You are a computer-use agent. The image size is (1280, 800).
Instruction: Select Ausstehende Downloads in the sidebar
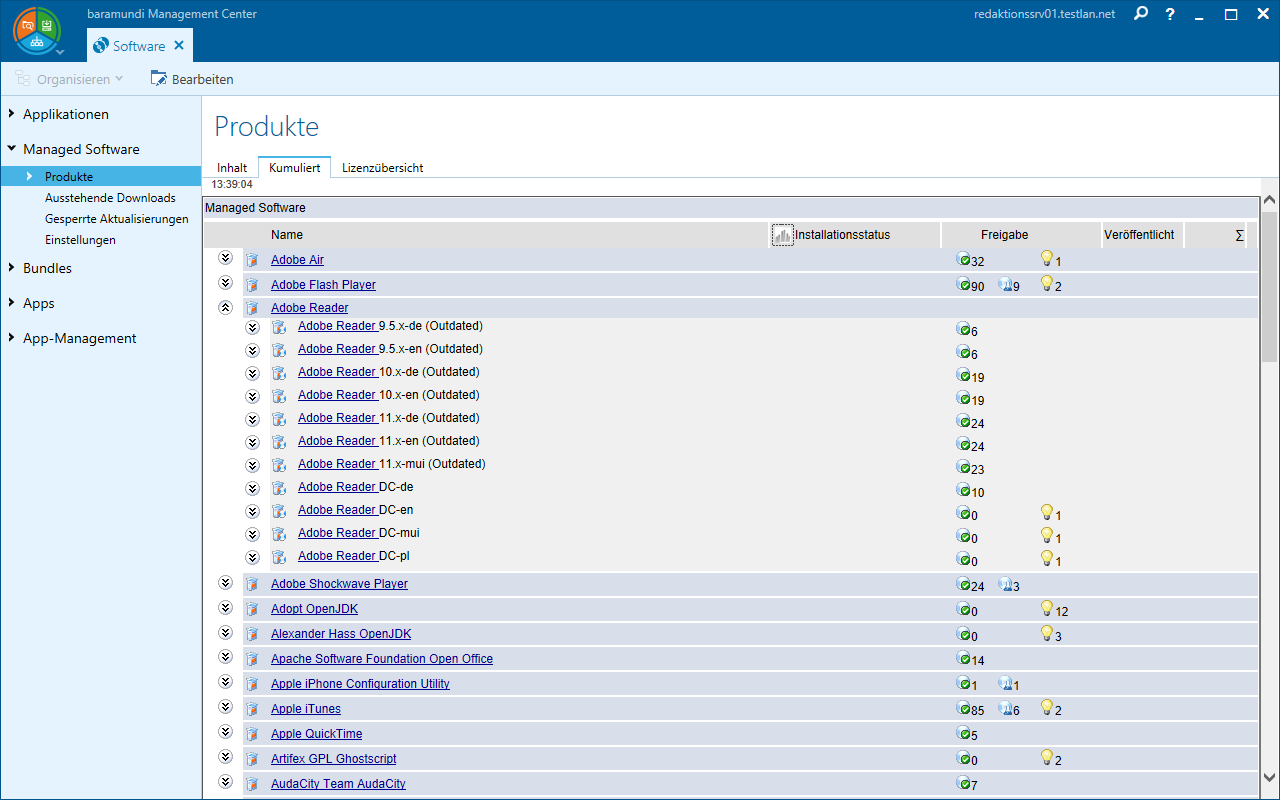[x=110, y=198]
